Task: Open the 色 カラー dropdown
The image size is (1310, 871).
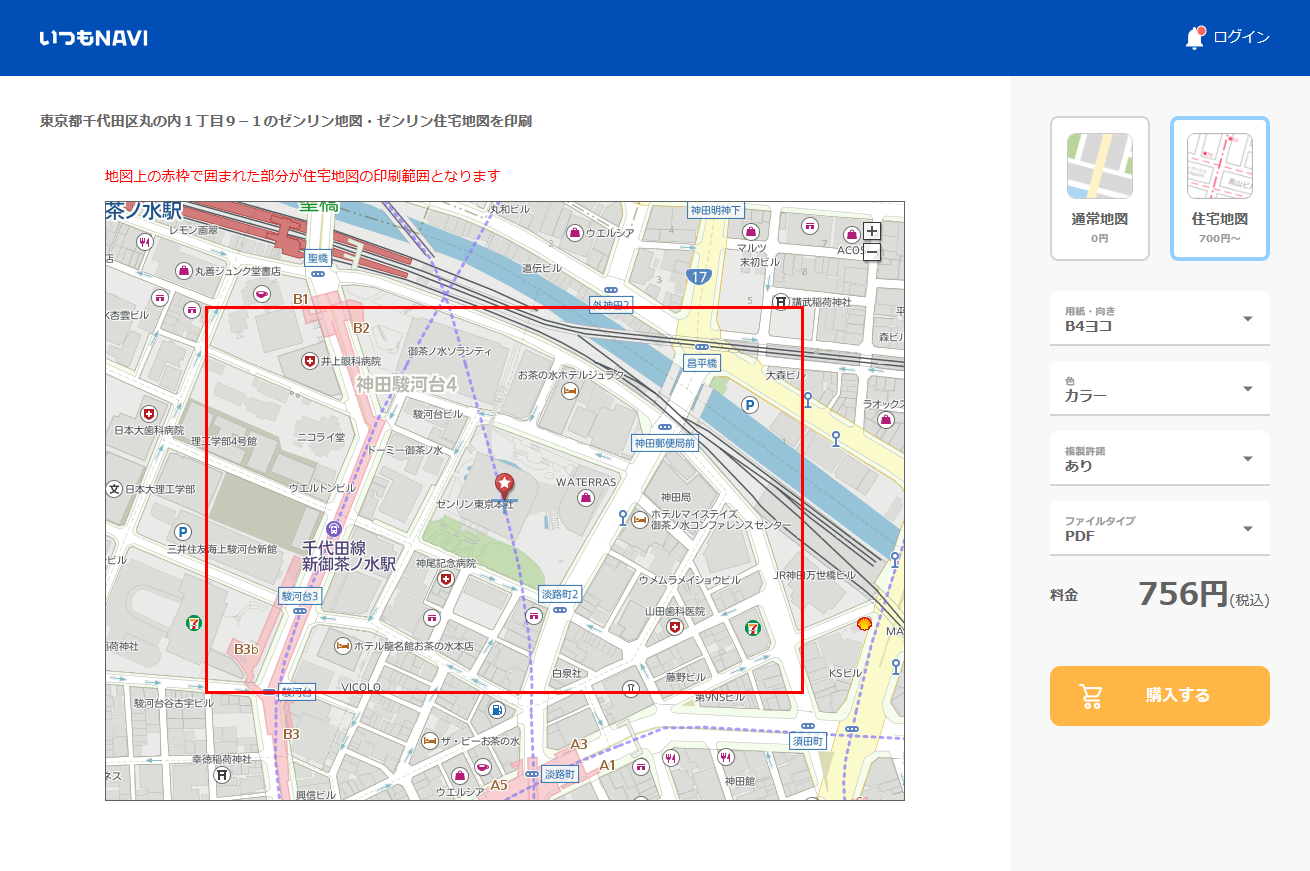Action: 1160,389
